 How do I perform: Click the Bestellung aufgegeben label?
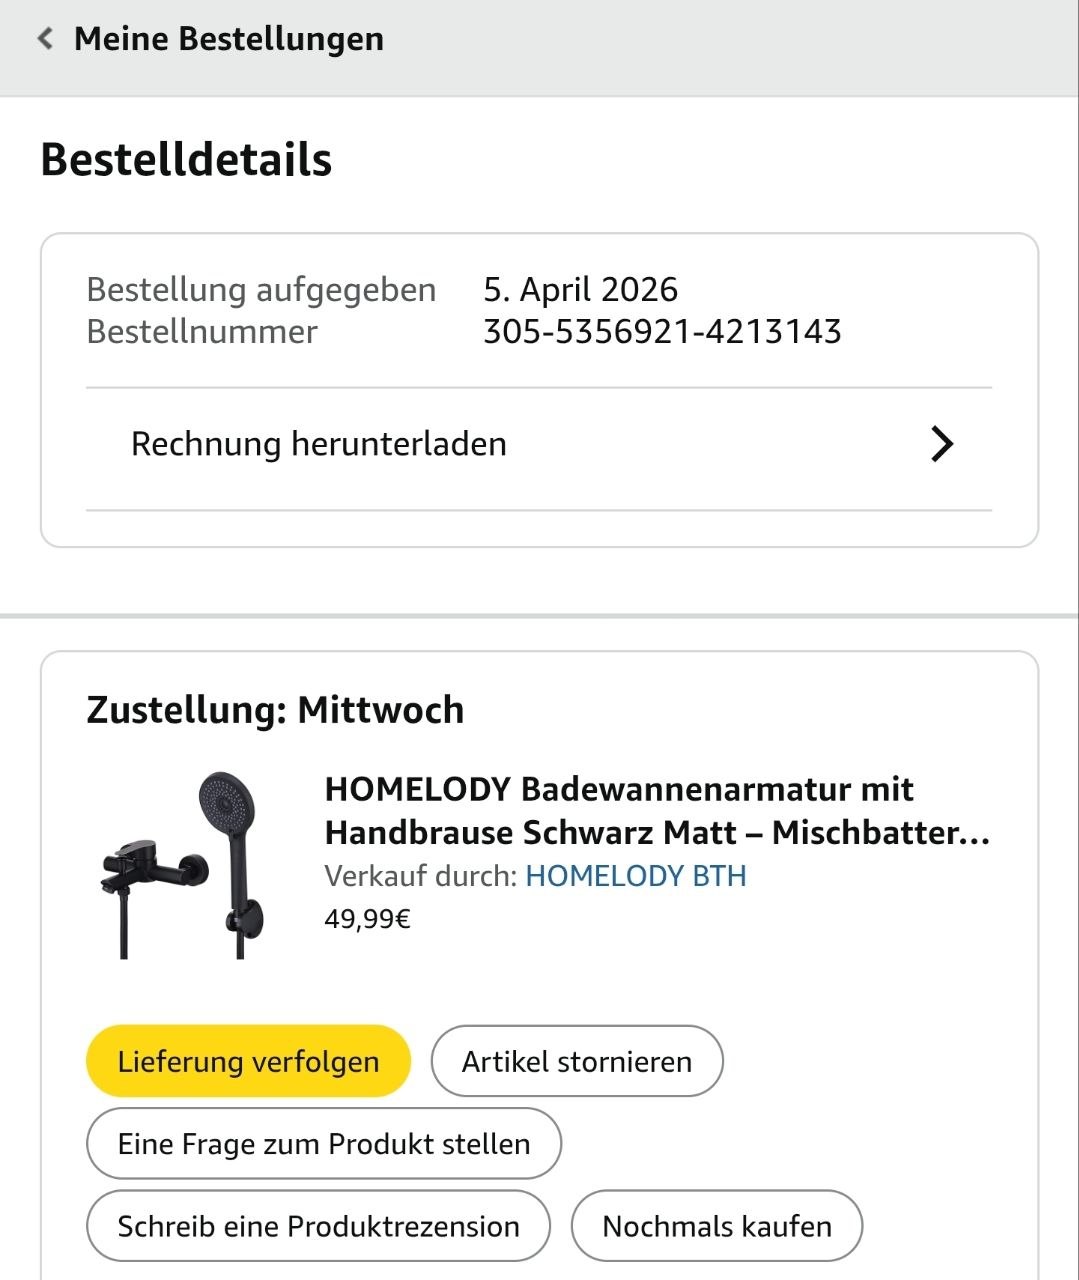tap(261, 290)
